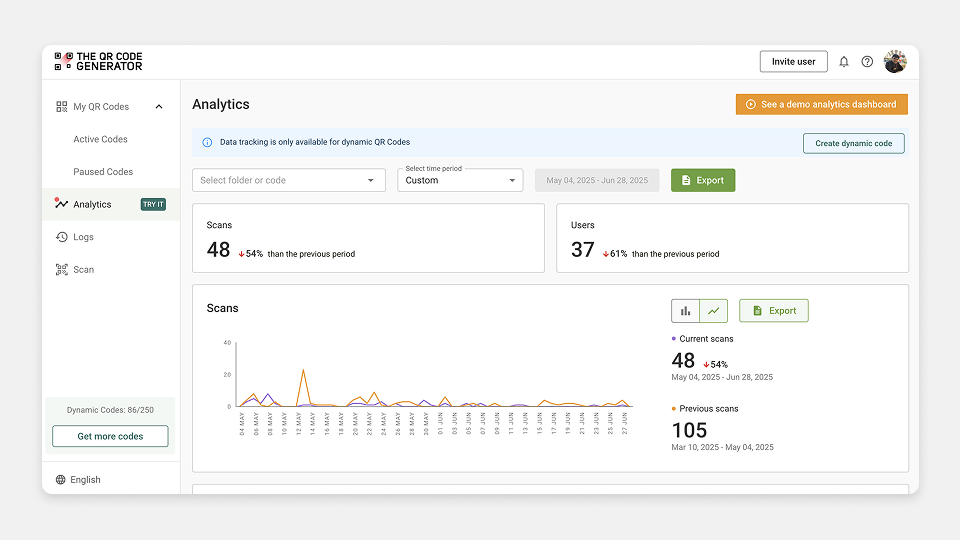Open the Select folder or code dropdown
The height and width of the screenshot is (540, 960).
[288, 180]
